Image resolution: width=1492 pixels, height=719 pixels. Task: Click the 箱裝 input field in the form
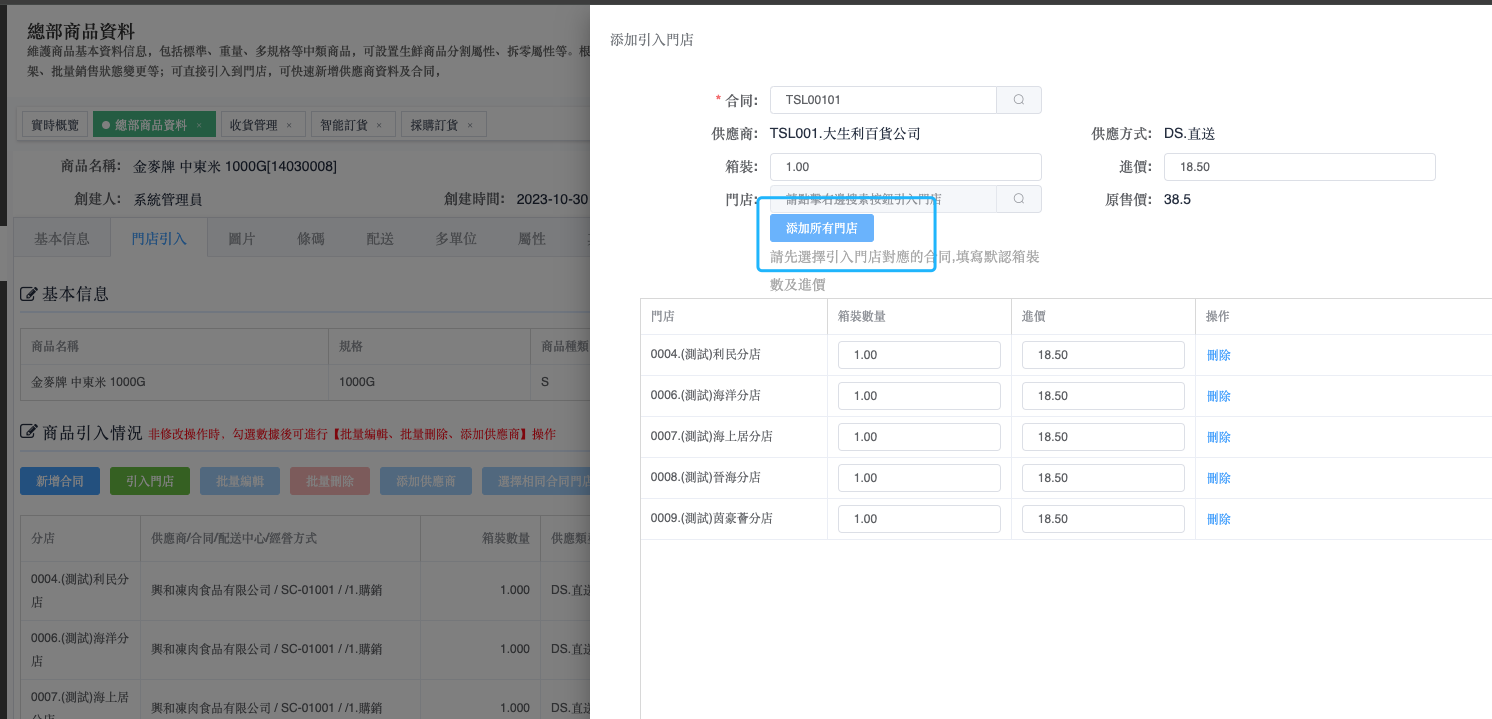coord(905,167)
